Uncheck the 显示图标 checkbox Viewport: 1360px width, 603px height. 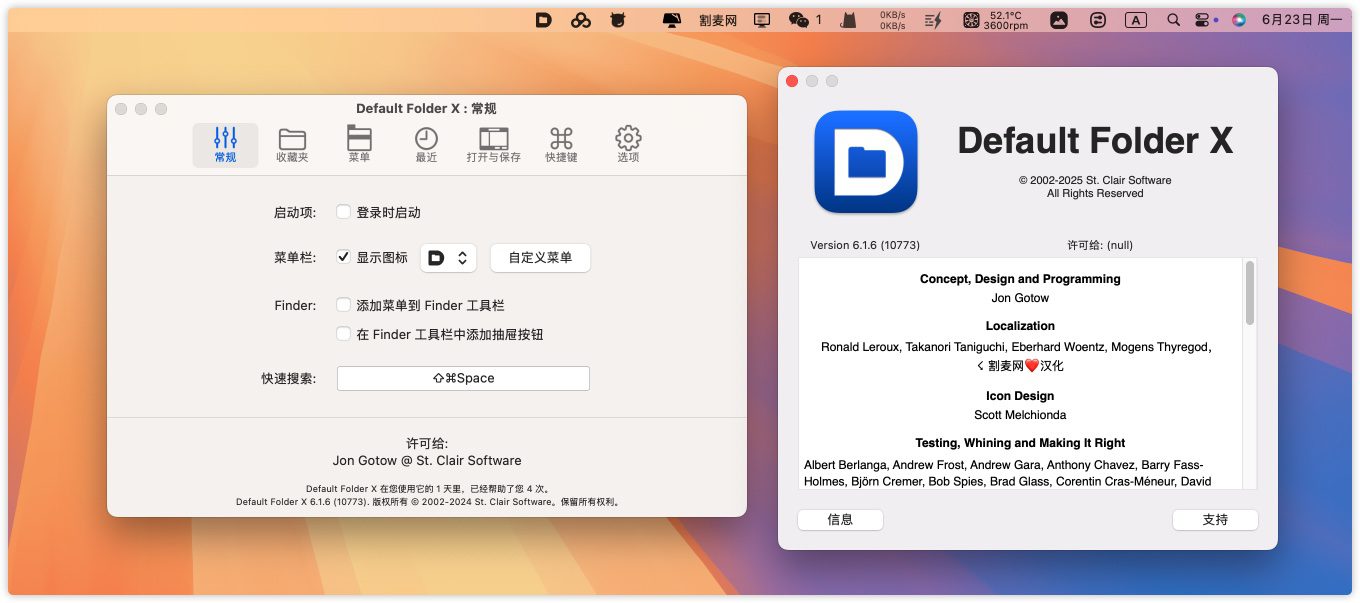click(x=344, y=257)
